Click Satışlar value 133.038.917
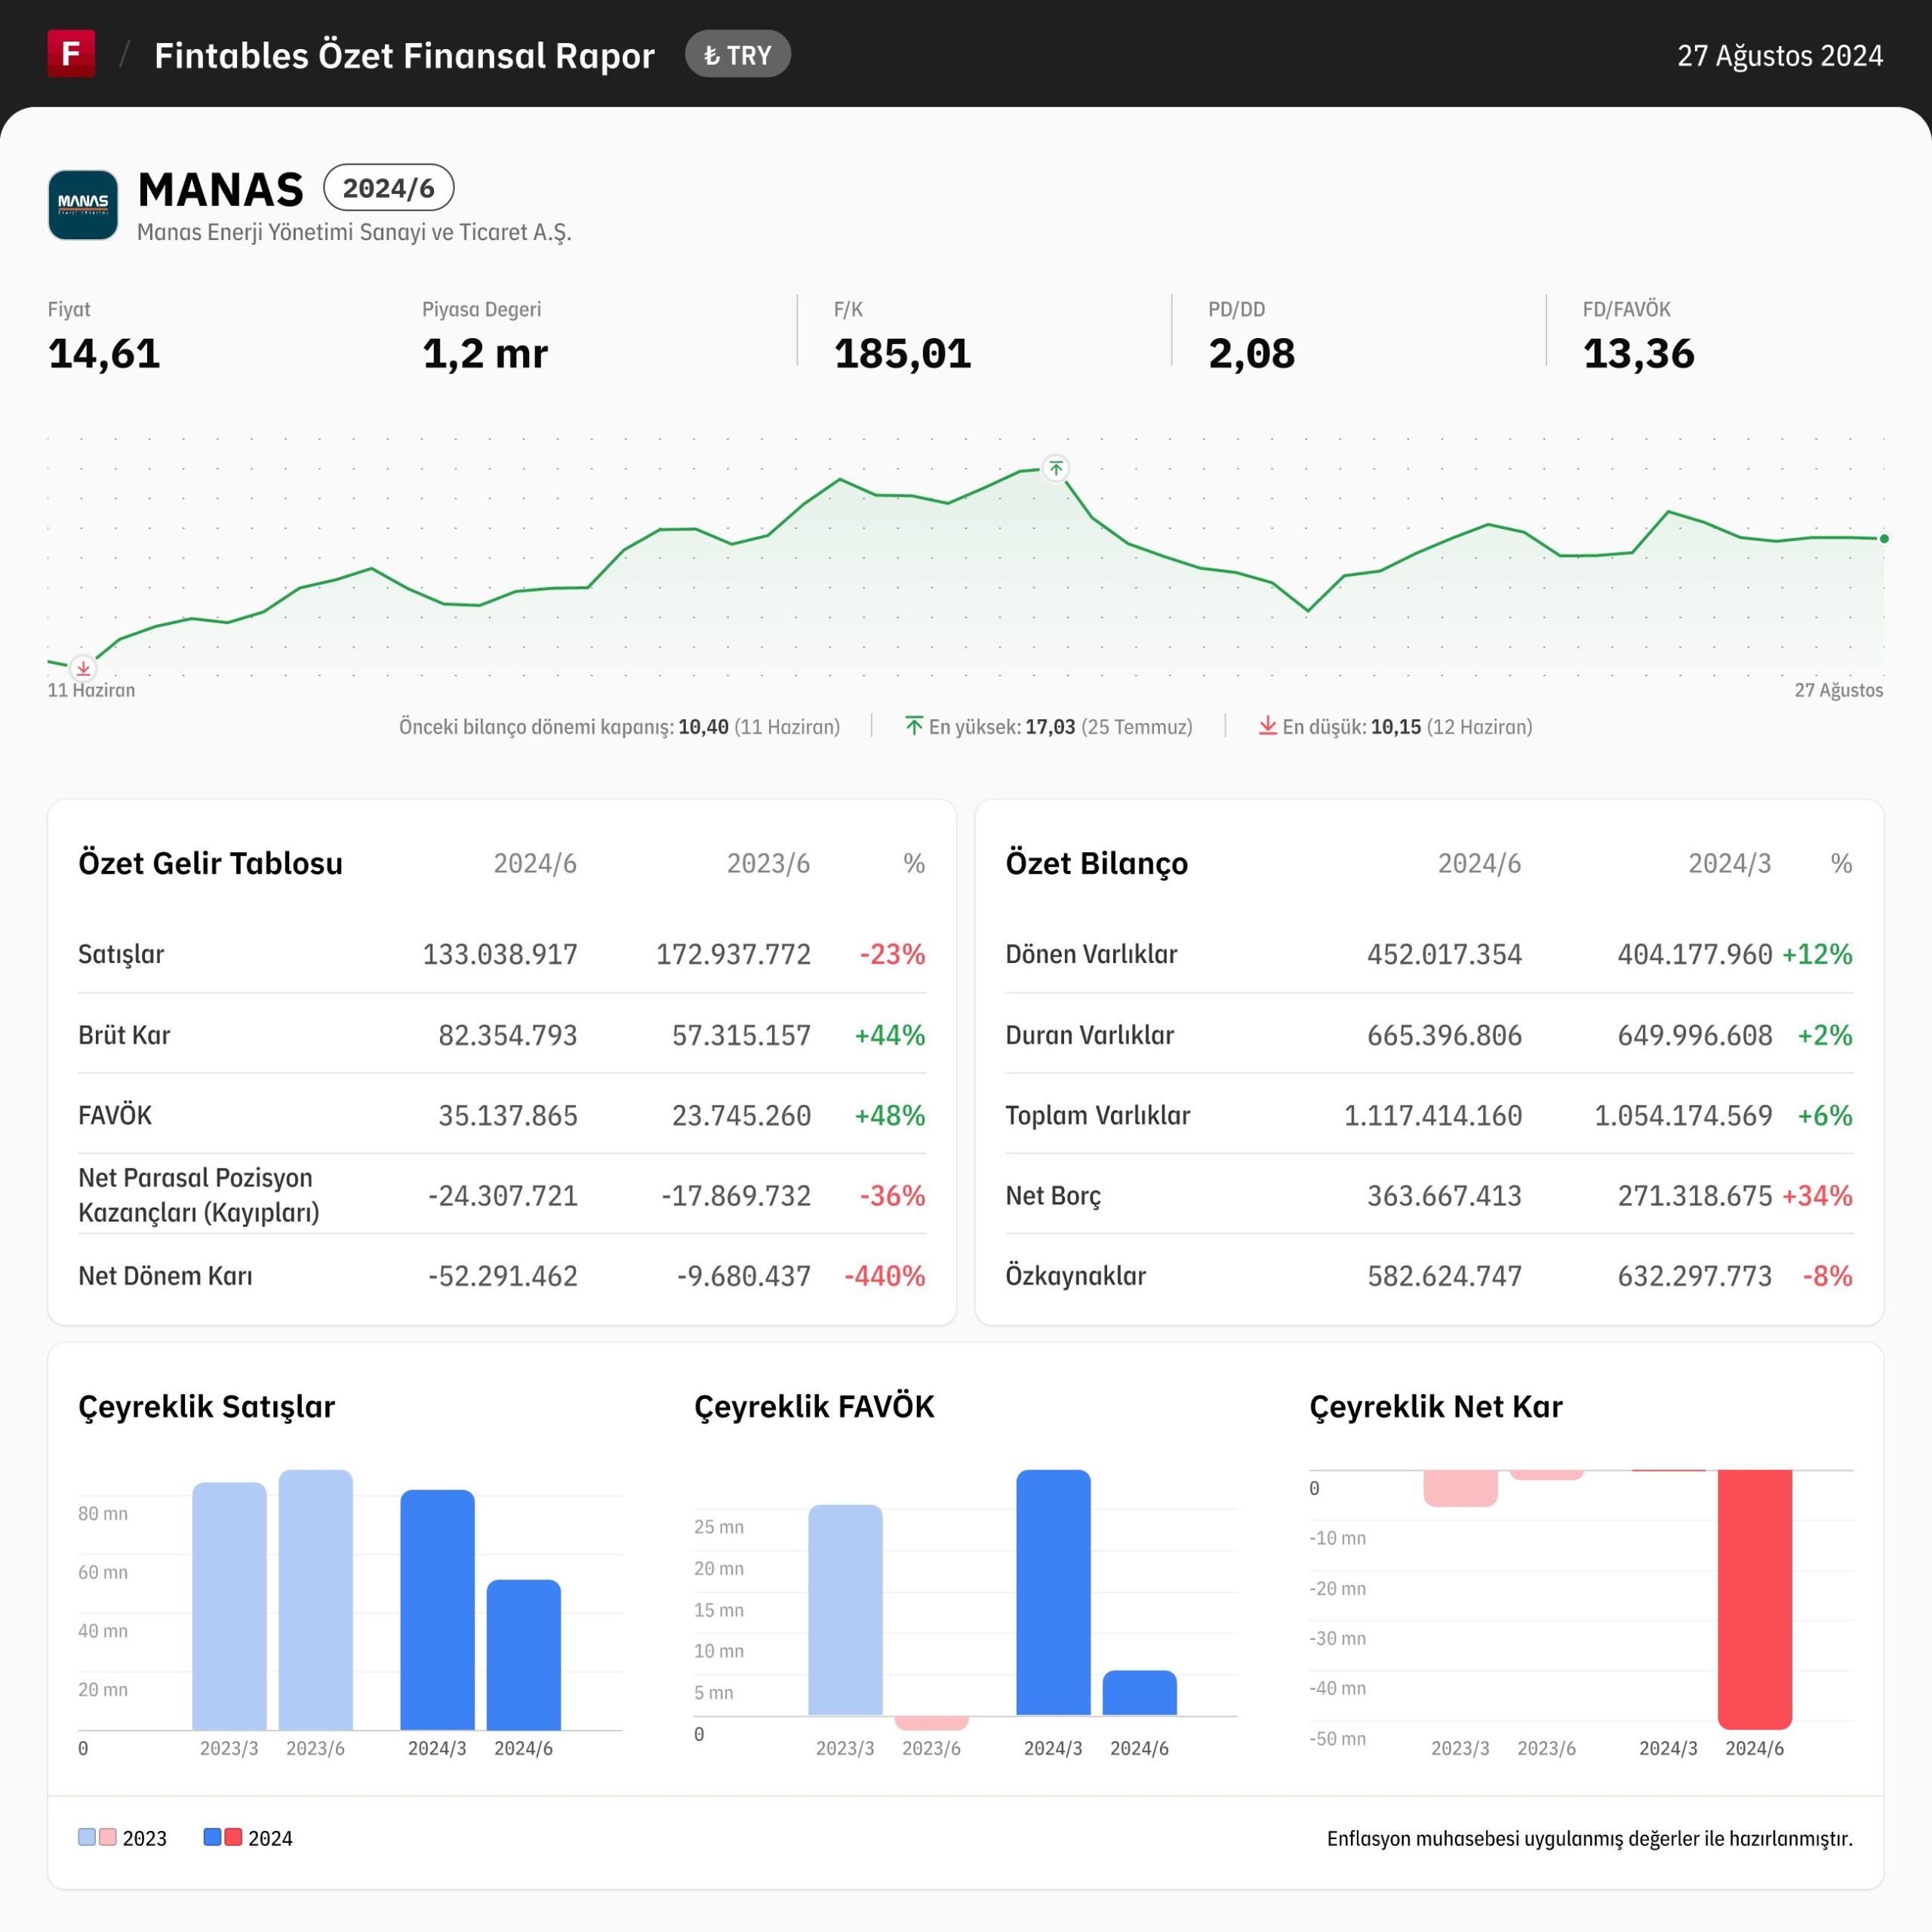 tap(500, 954)
